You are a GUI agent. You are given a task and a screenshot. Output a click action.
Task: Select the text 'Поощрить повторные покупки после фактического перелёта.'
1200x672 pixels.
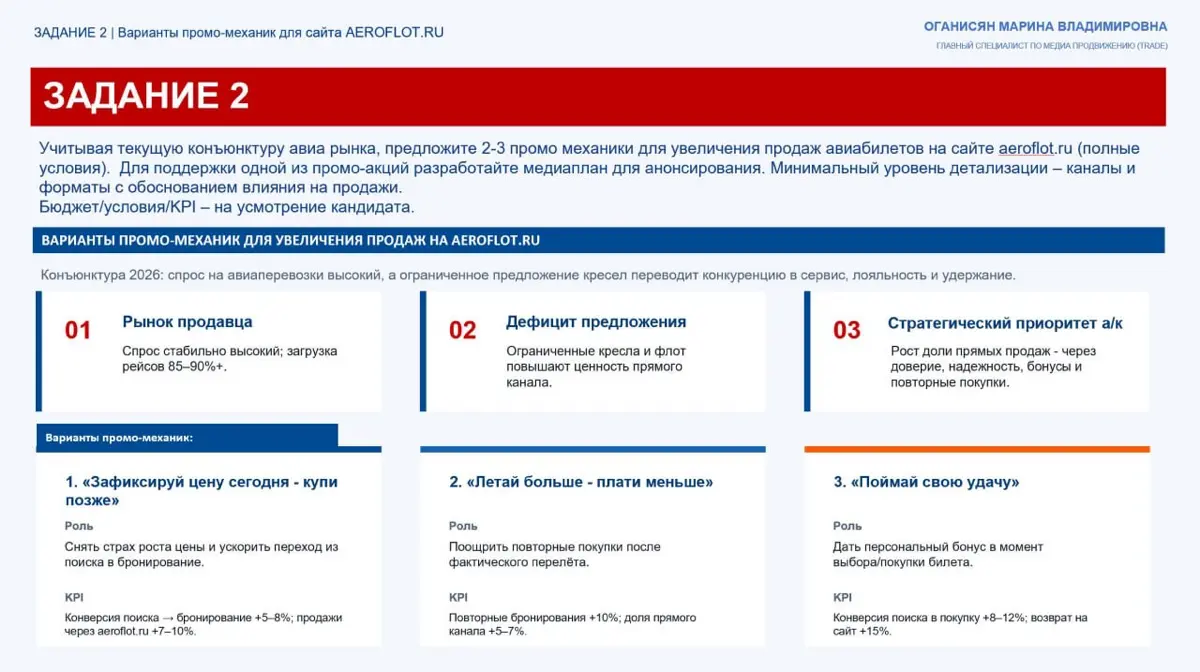[x=555, y=554]
